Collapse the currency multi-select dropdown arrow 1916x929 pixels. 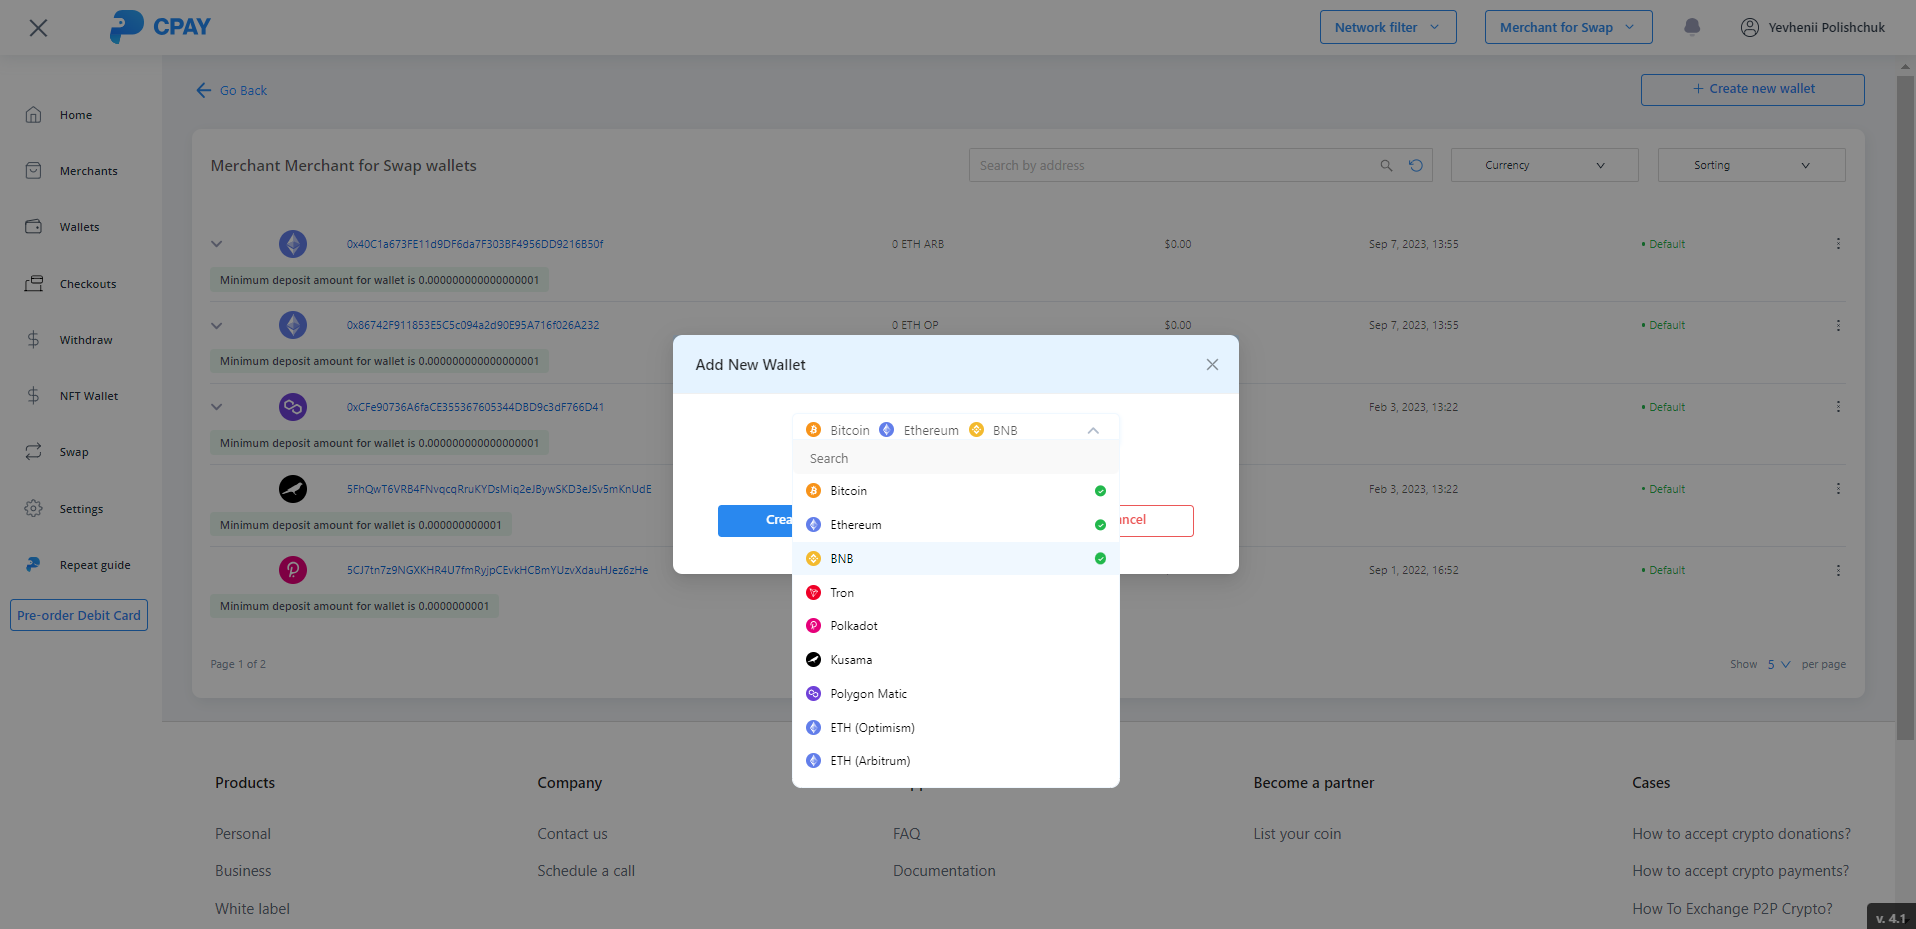[x=1093, y=431]
